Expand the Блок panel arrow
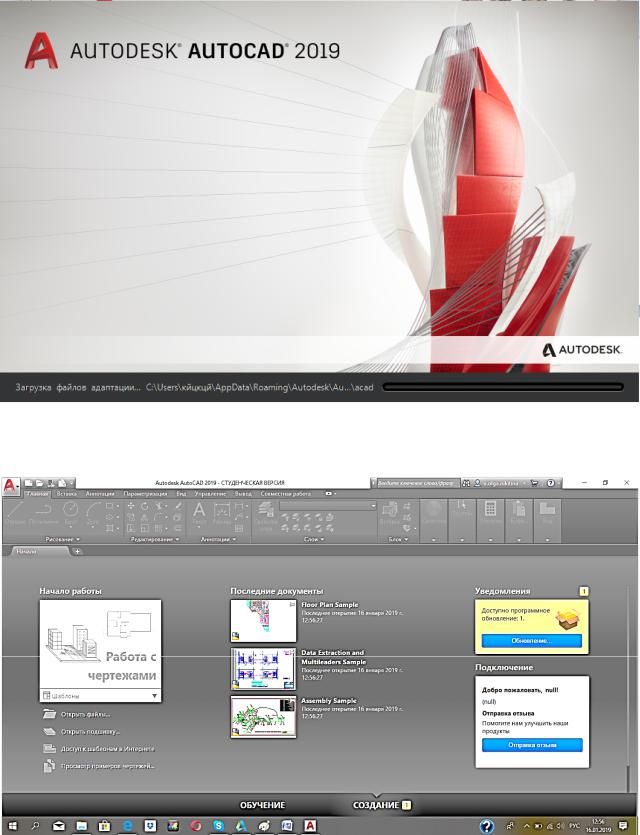 click(406, 539)
